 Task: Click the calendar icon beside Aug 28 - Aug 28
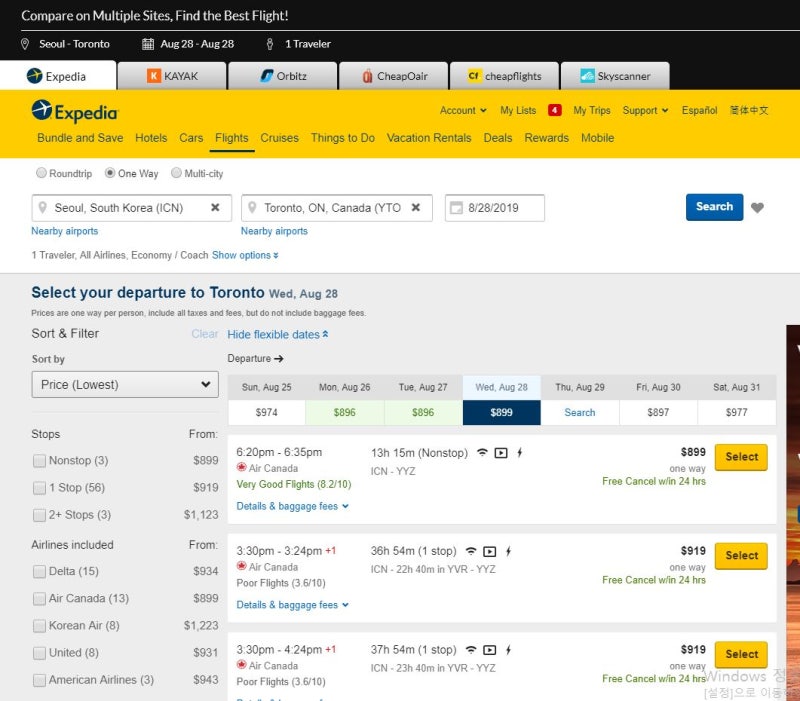(x=148, y=44)
